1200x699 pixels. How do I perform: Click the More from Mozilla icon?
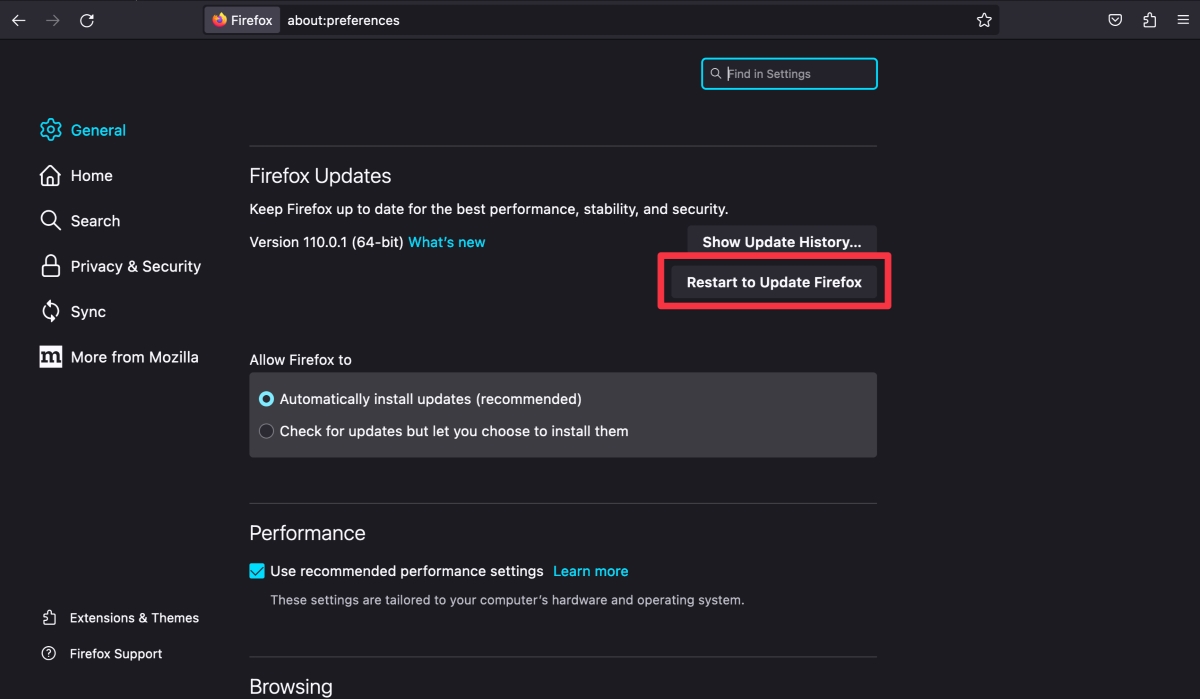click(x=50, y=356)
